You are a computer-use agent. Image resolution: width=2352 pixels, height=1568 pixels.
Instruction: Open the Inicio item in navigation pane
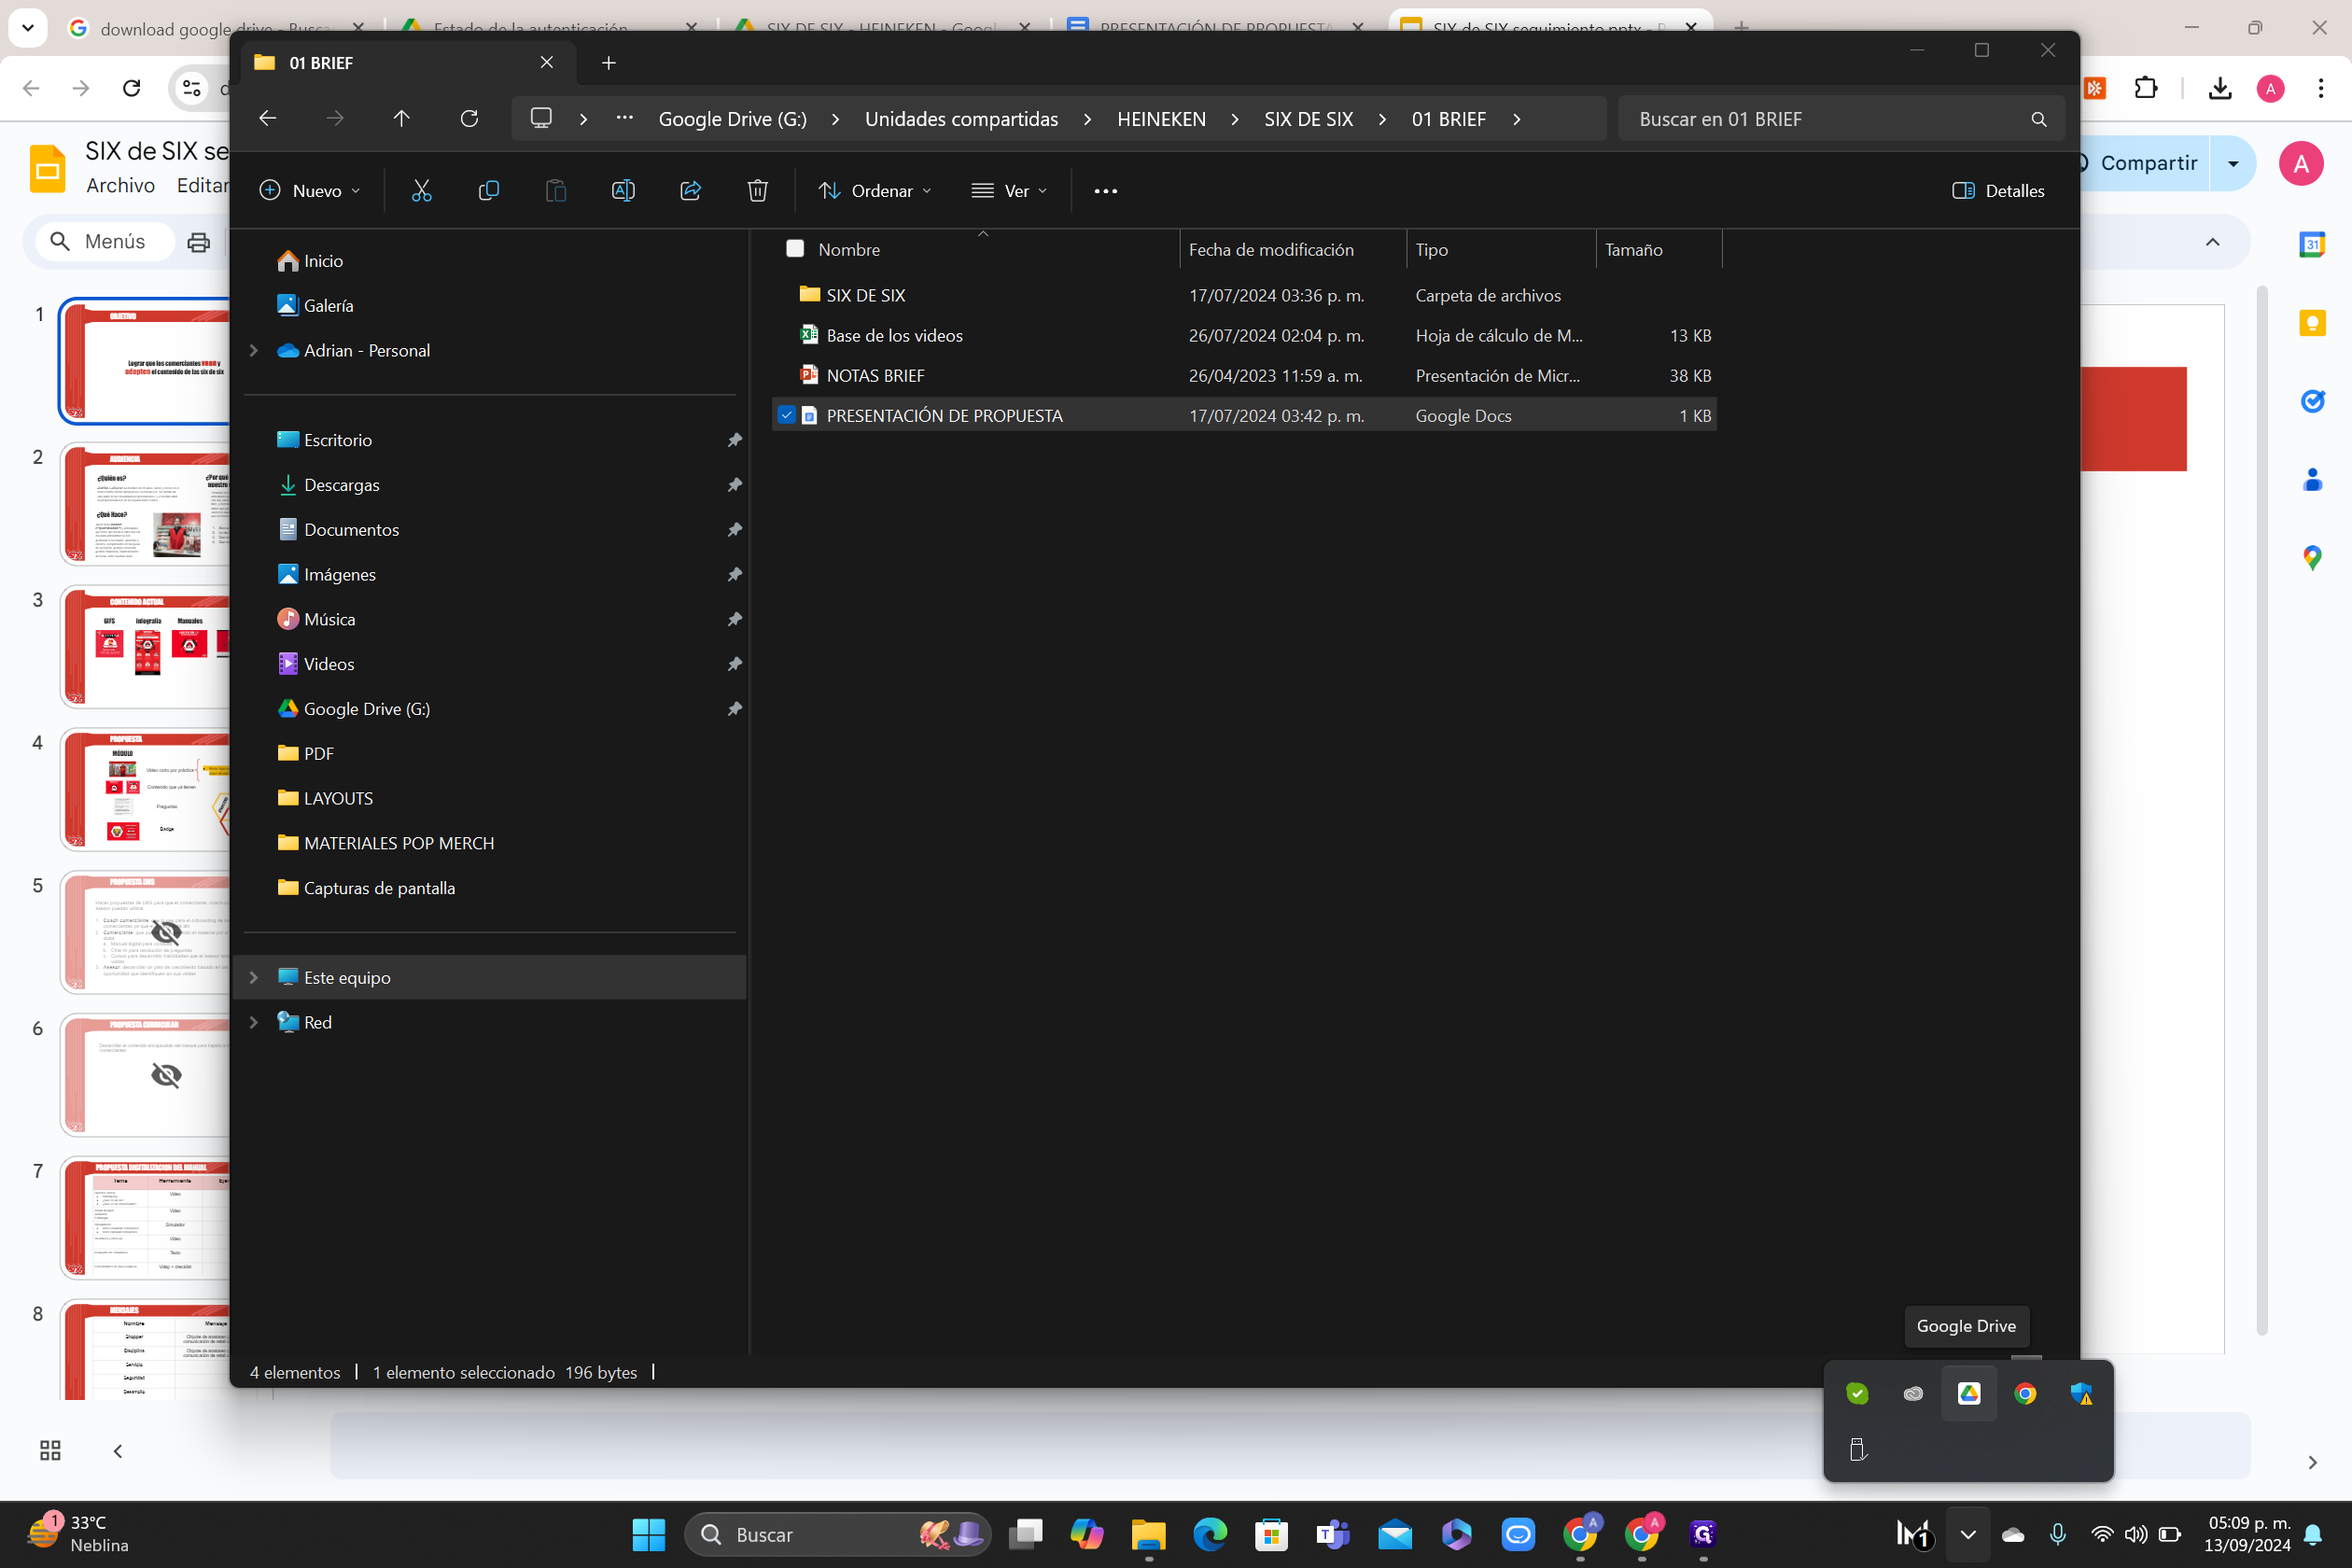pos(322,261)
